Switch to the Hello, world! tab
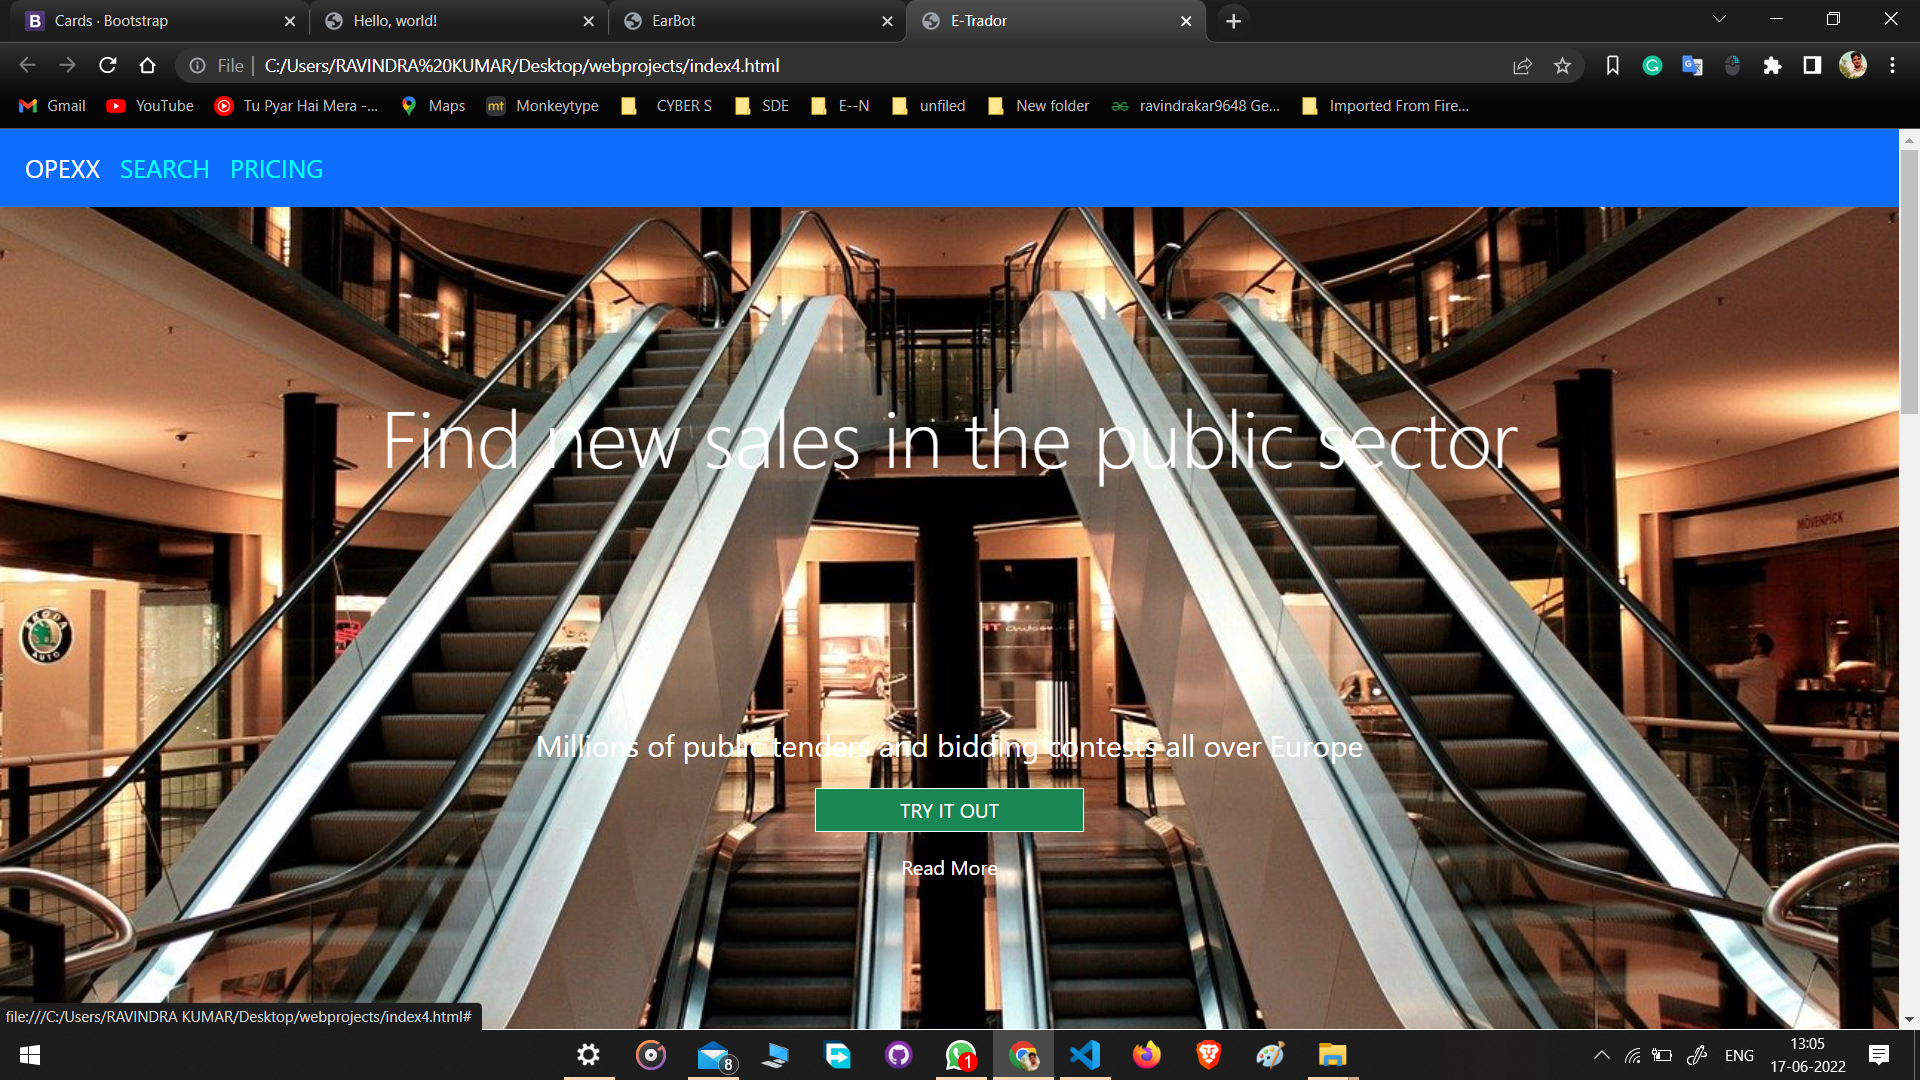The image size is (1920, 1080). point(460,21)
